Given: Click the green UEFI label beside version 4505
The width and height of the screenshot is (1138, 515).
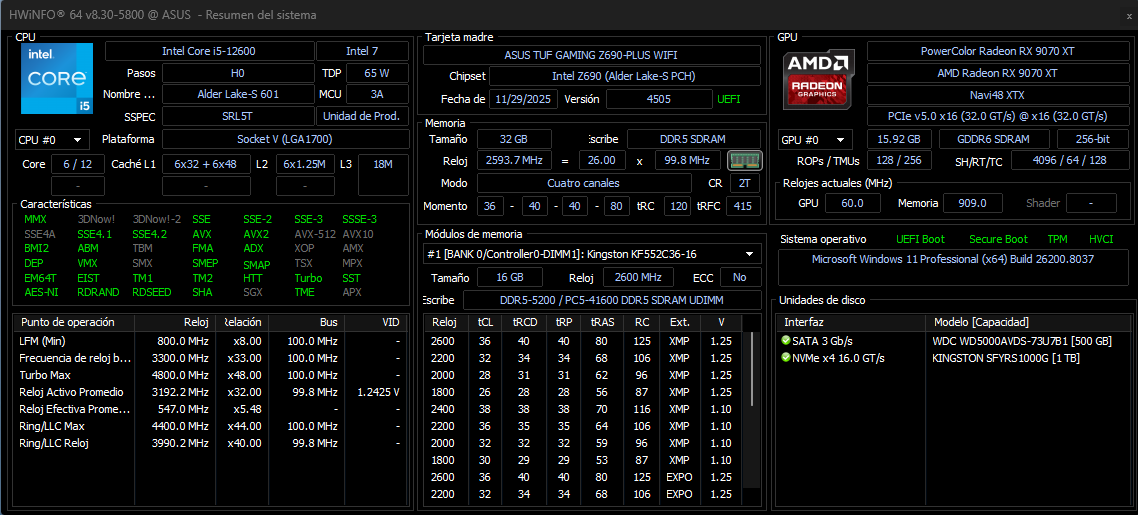Looking at the screenshot, I should [x=729, y=99].
